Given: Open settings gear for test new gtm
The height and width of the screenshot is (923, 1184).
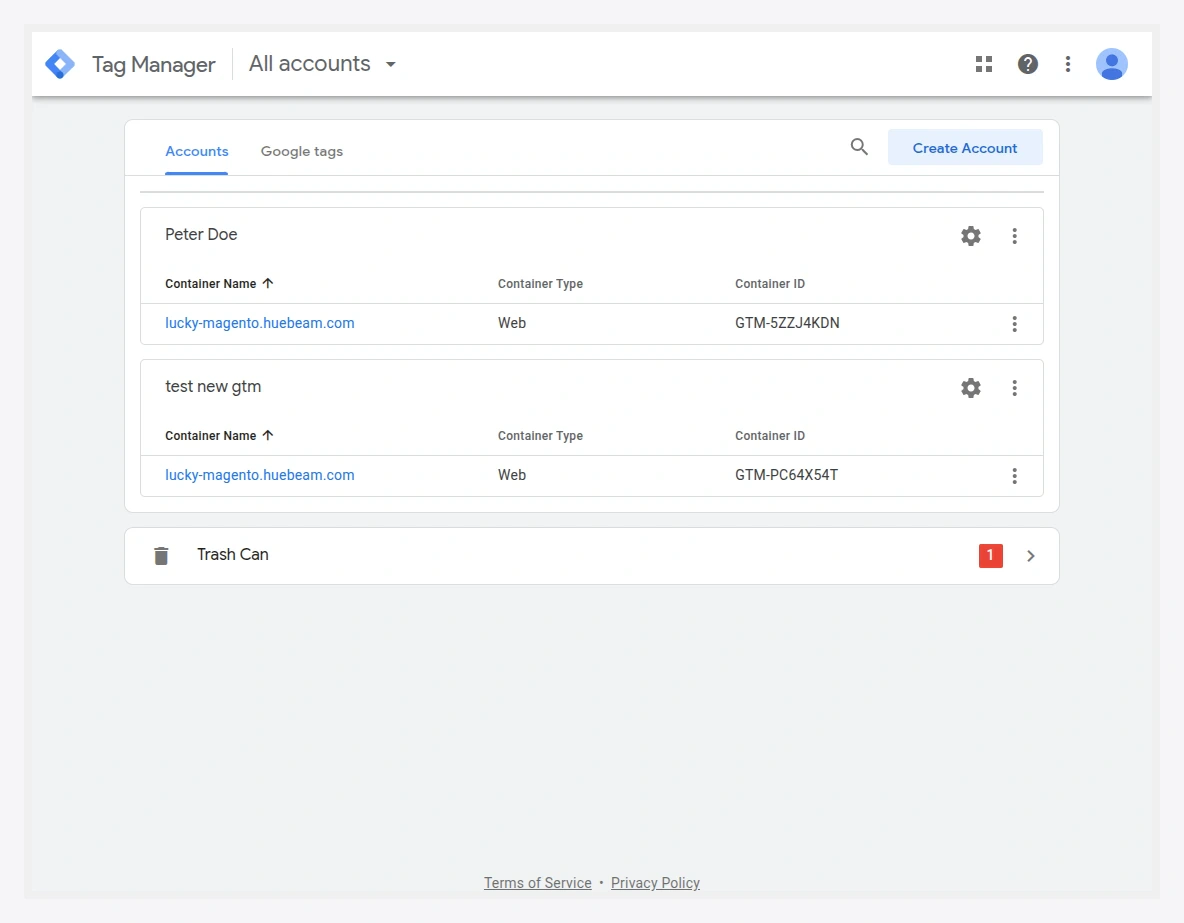Looking at the screenshot, I should [970, 387].
